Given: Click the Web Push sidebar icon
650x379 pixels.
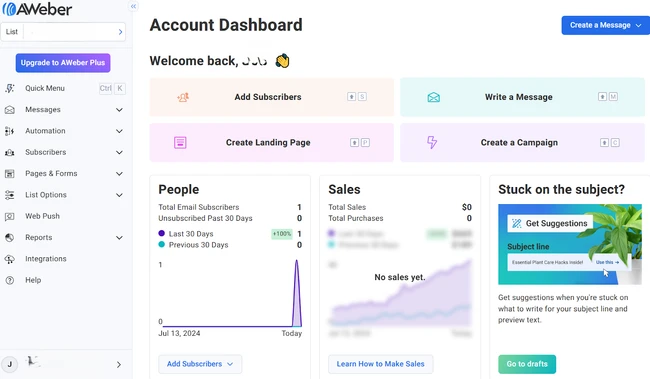Looking at the screenshot, I should coord(10,216).
